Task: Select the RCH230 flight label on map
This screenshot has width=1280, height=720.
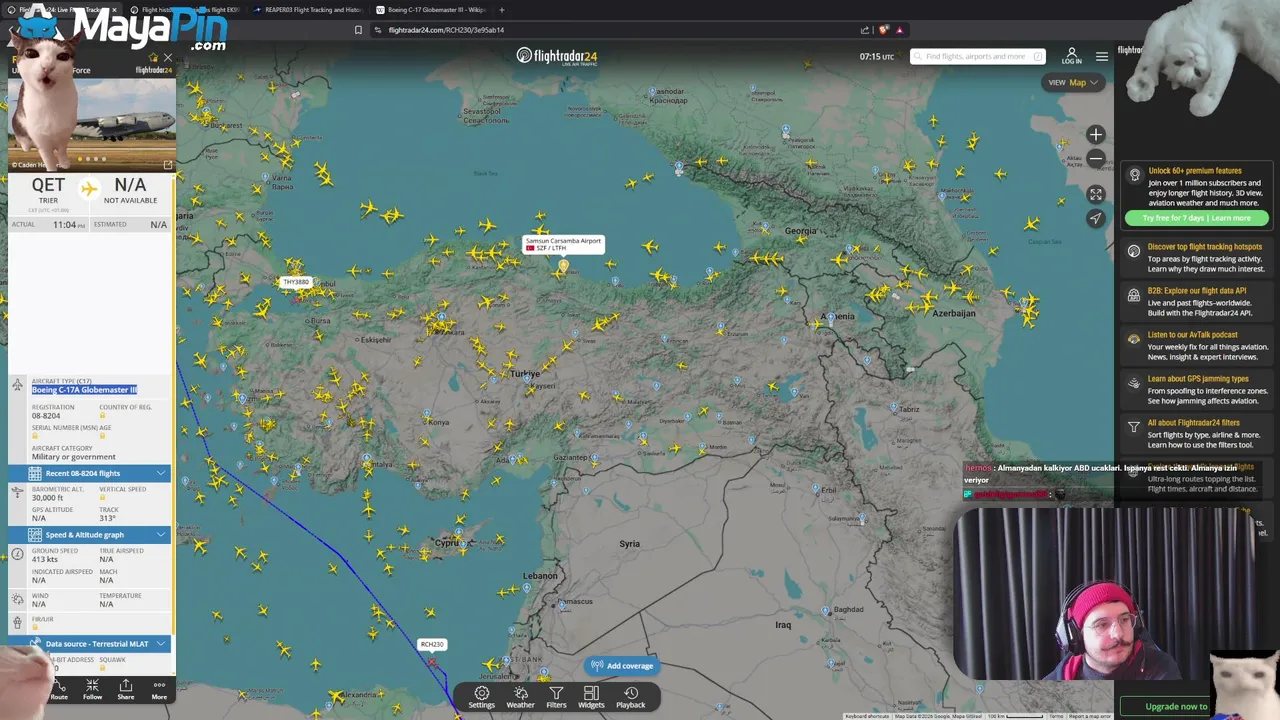Action: coord(432,644)
